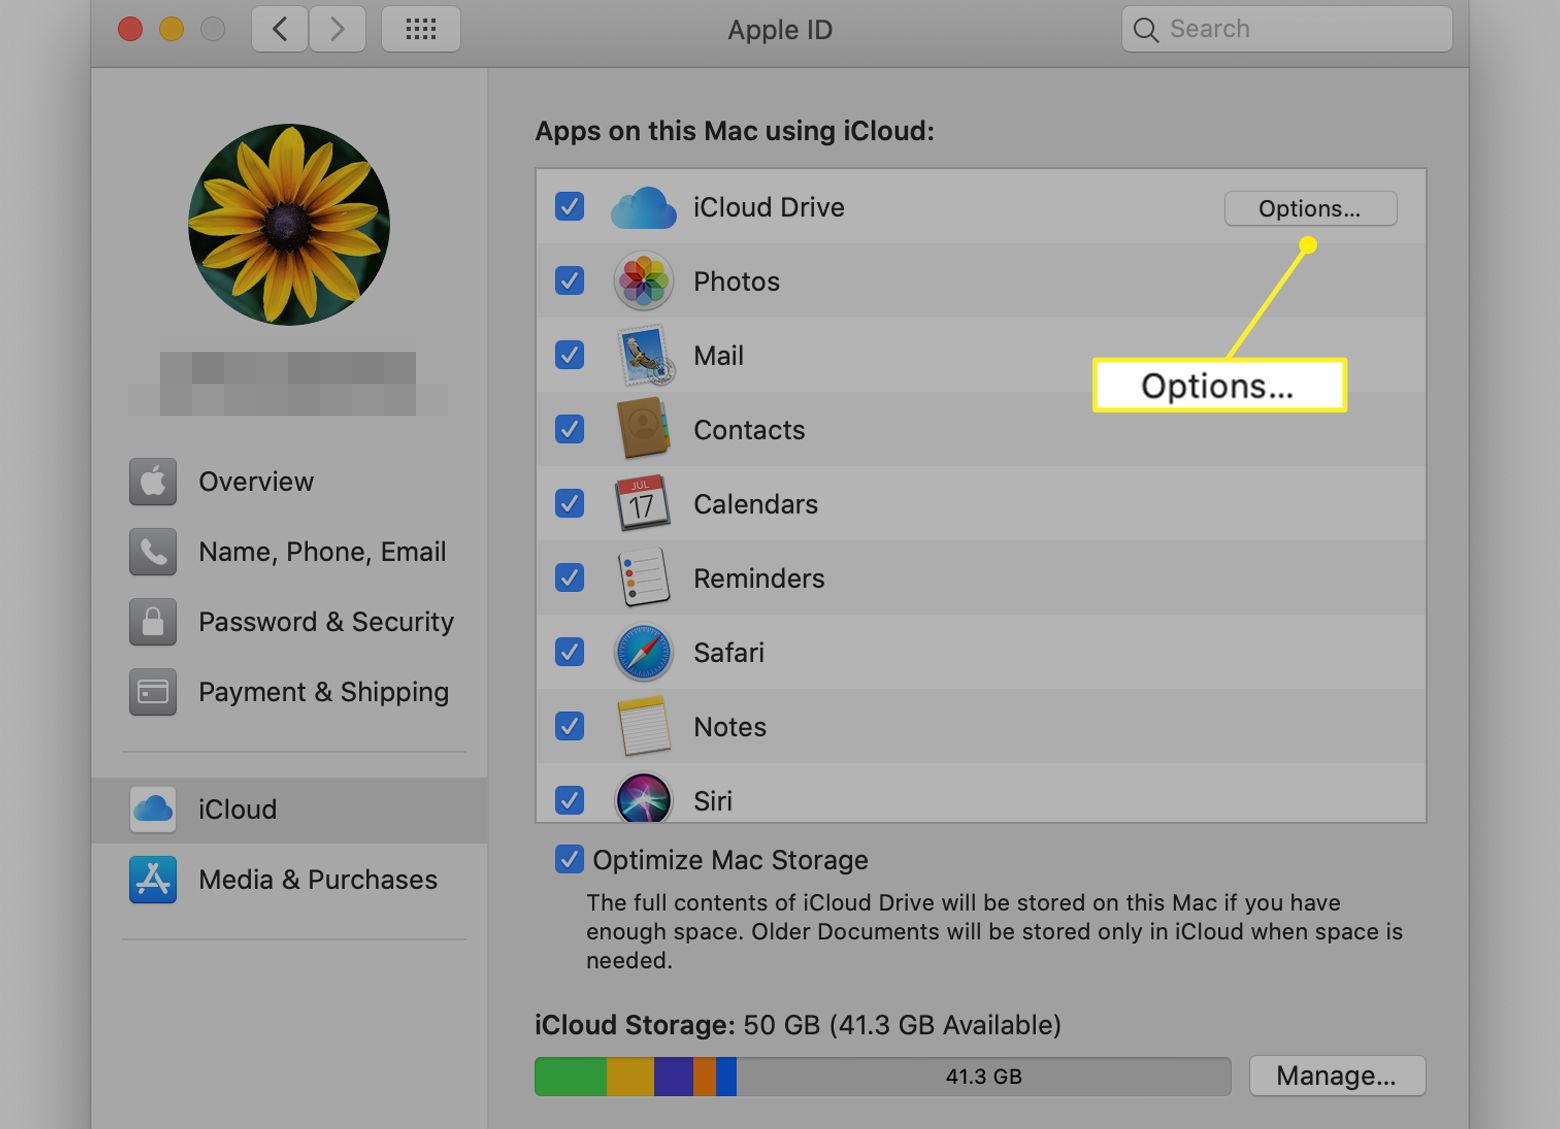Click the Notes label

[x=730, y=726]
